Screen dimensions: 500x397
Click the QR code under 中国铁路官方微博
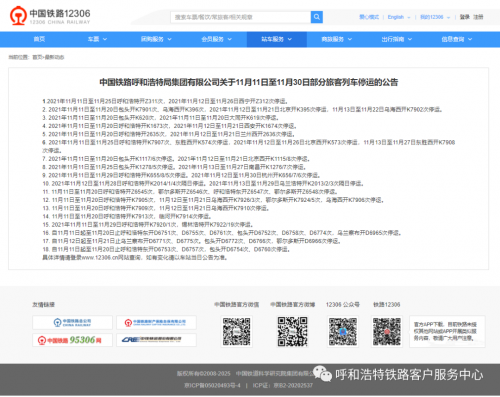[293, 332]
